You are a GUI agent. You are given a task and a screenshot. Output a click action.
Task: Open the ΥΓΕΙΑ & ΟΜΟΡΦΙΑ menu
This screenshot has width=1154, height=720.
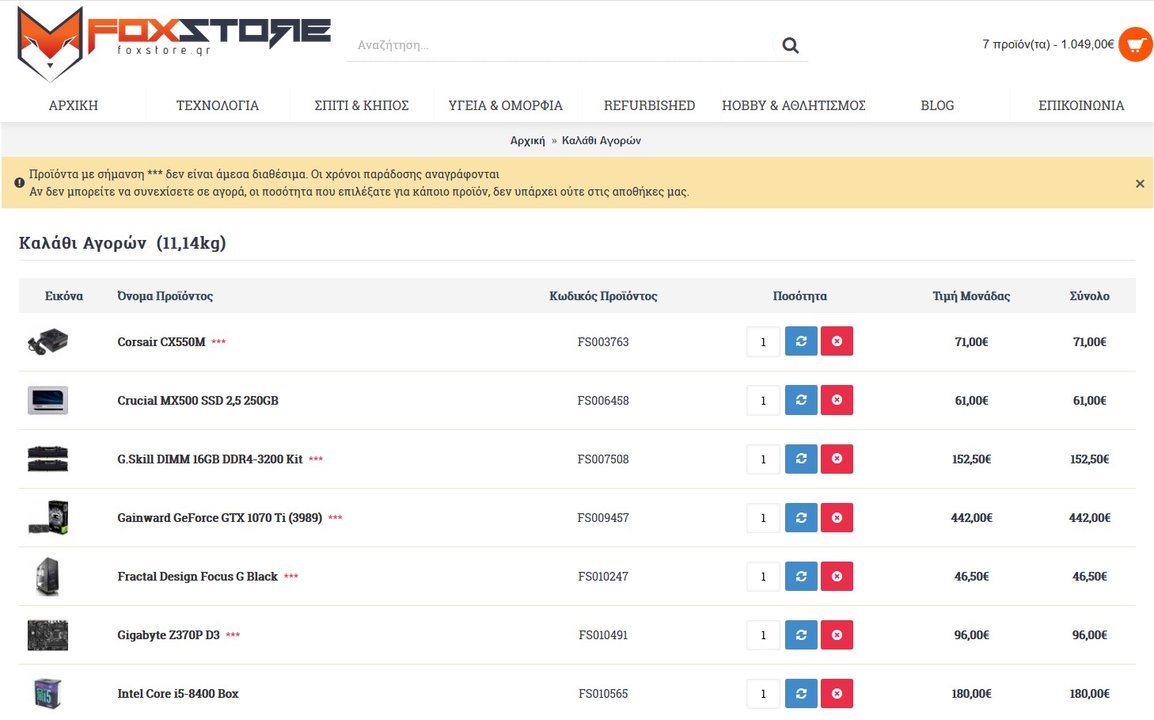506,105
